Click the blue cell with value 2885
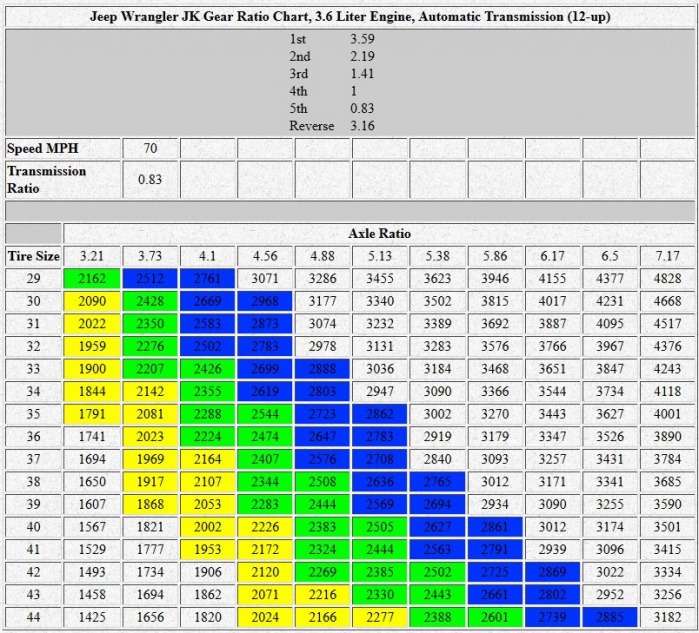The image size is (699, 633). point(610,618)
